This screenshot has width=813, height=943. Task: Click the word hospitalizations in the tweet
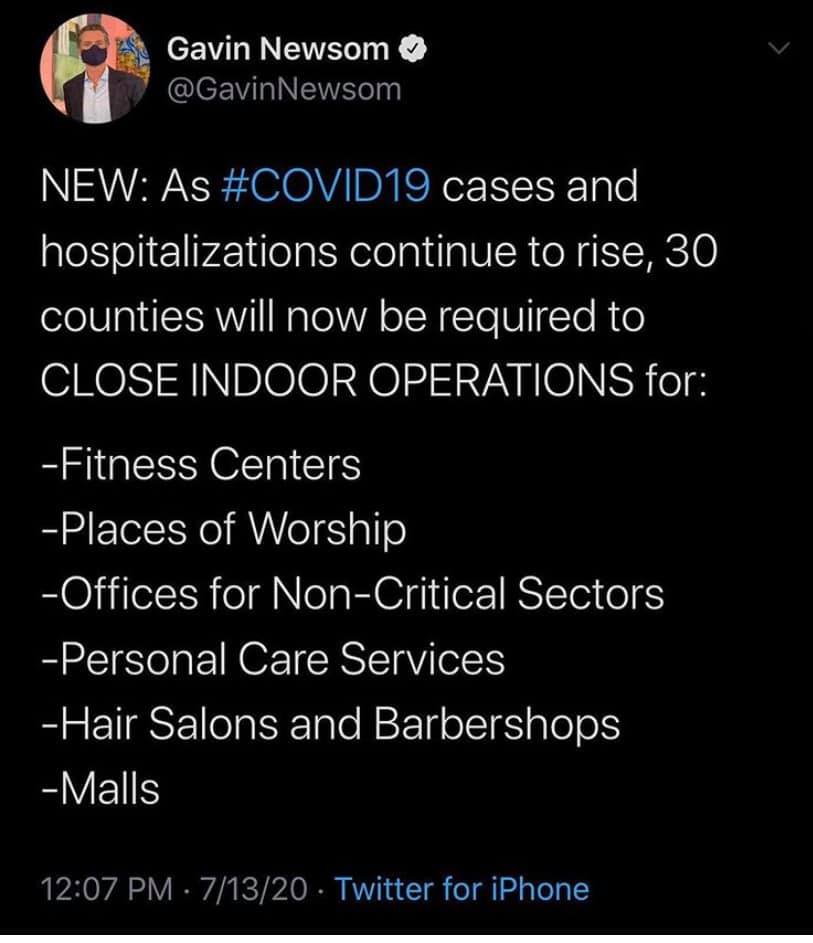pos(188,252)
